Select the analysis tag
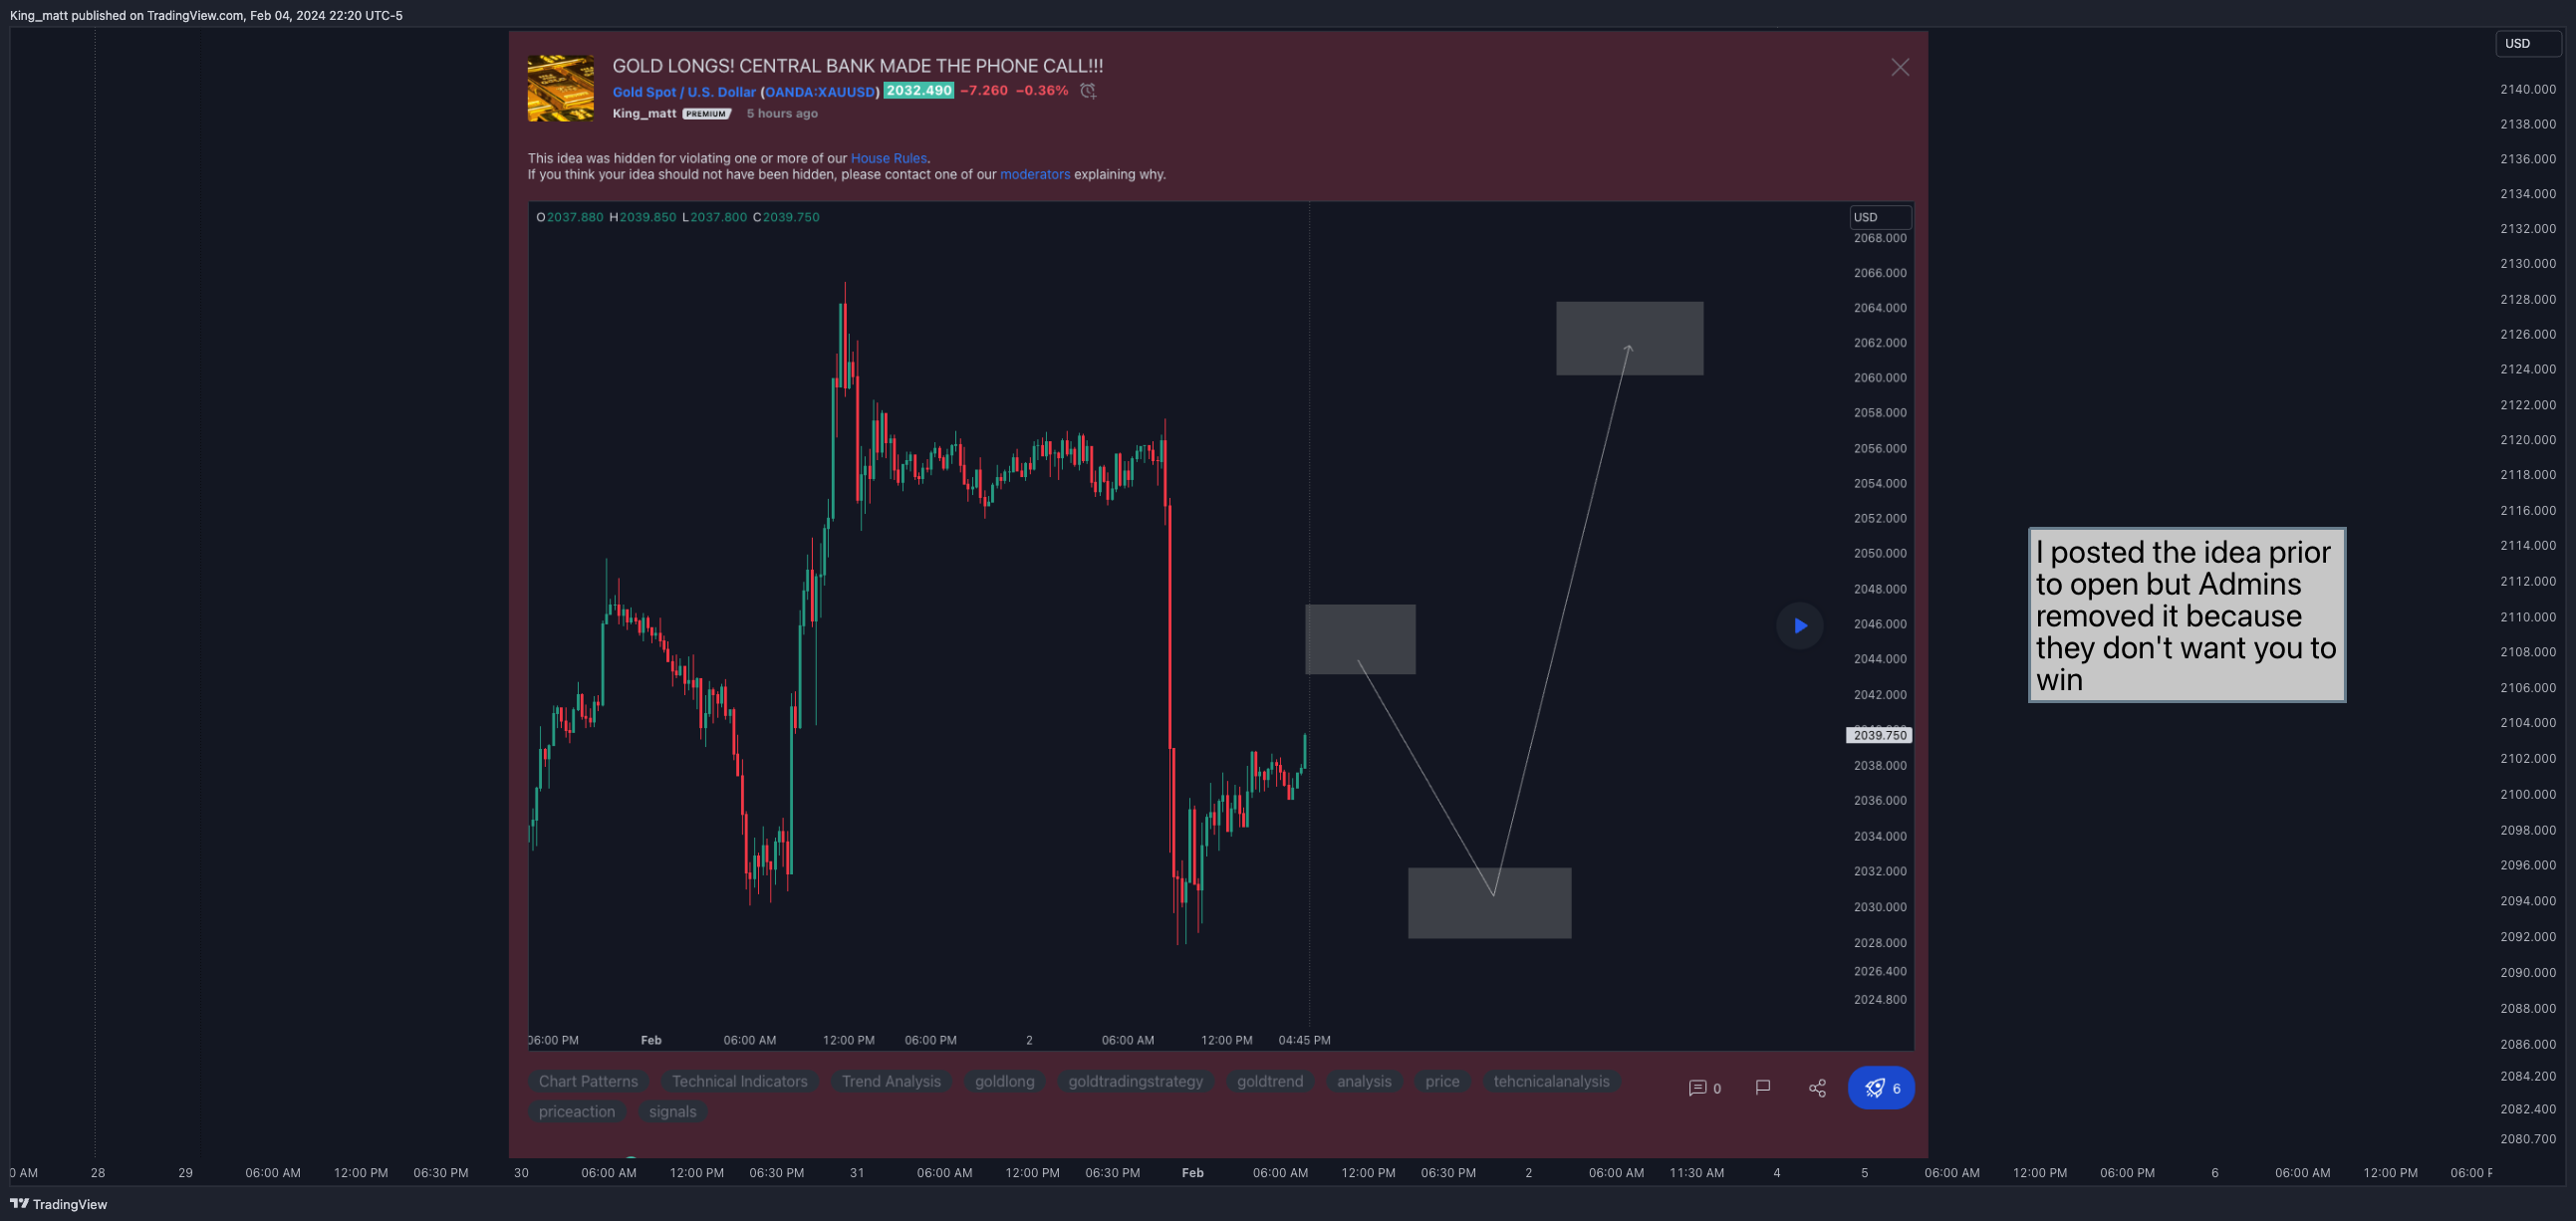 1364,1081
